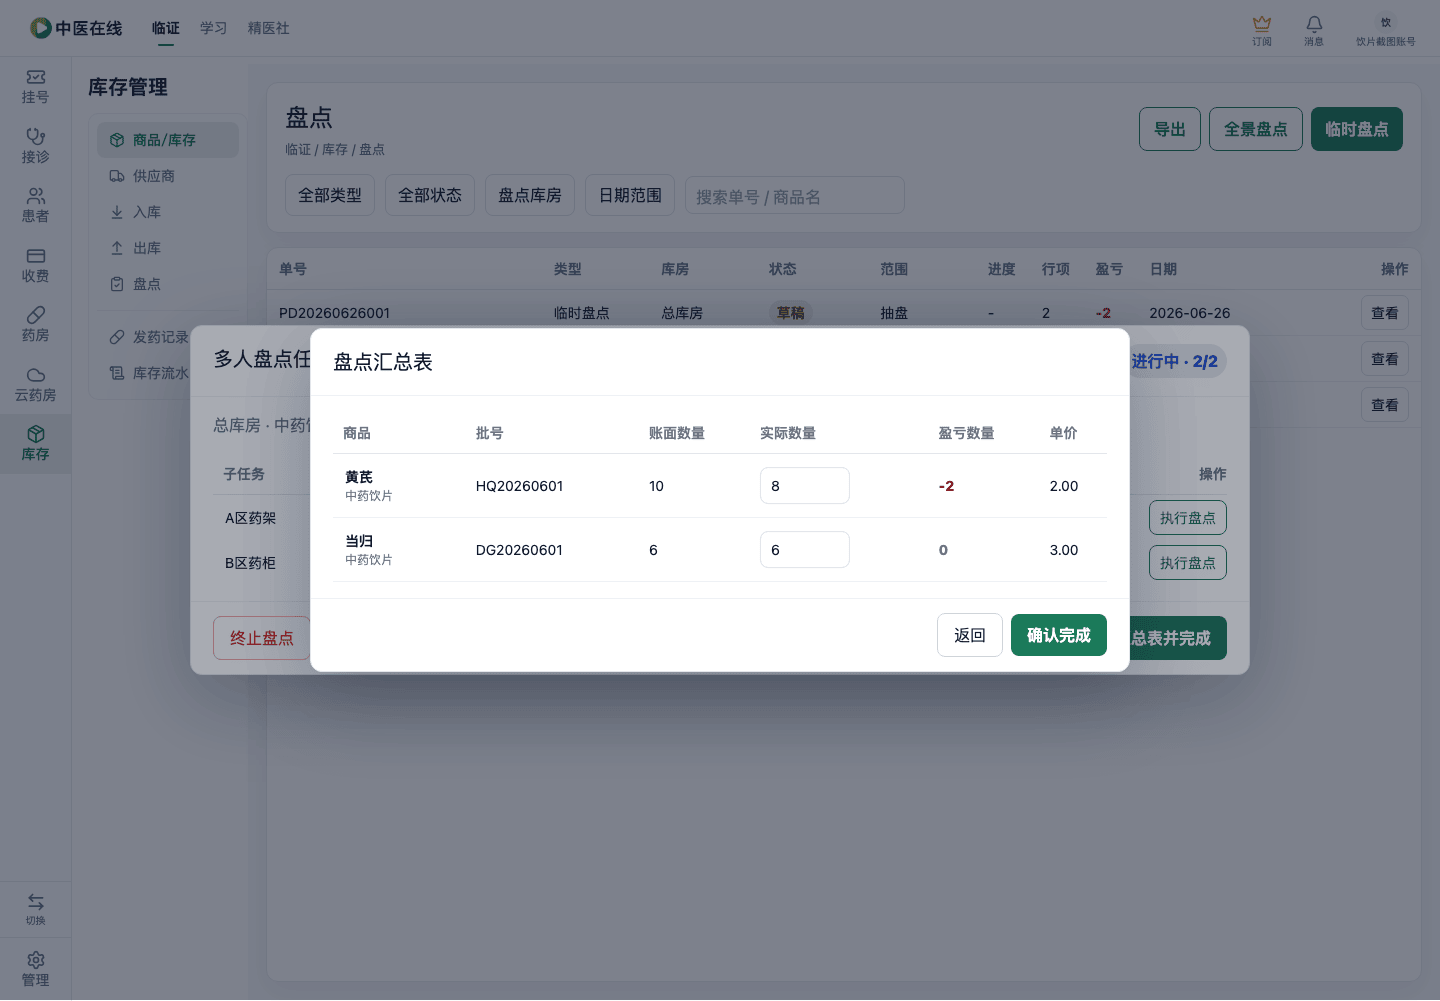Click the 总表并完成 button
This screenshot has width=1440, height=1001.
pyautogui.click(x=1178, y=638)
